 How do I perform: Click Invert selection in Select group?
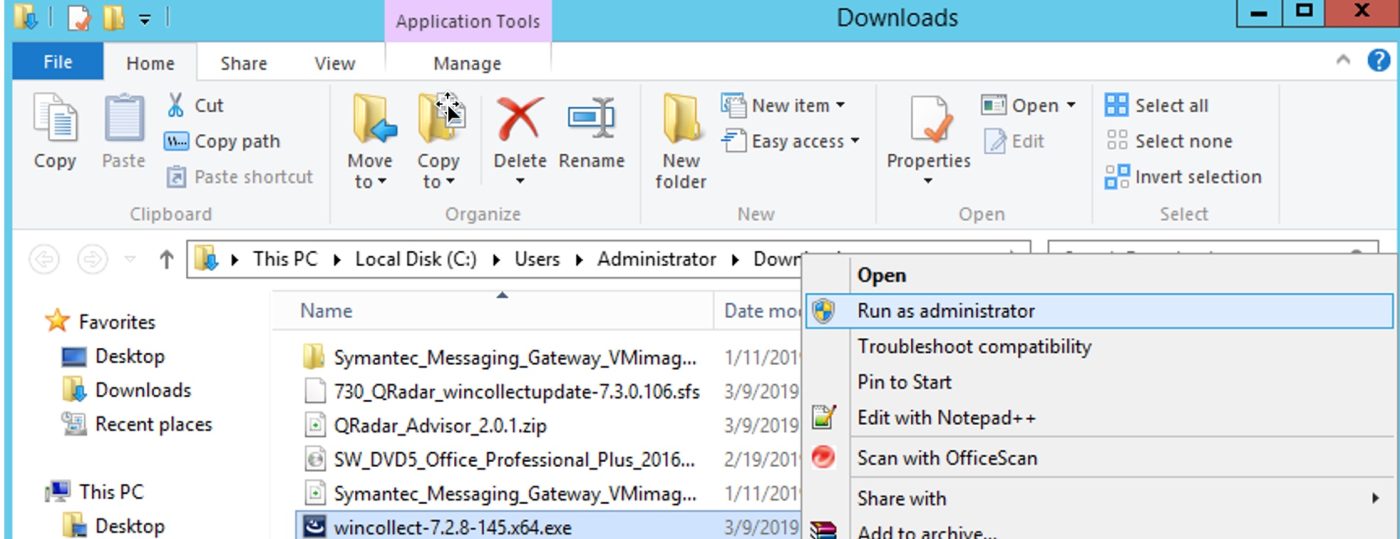click(1184, 177)
